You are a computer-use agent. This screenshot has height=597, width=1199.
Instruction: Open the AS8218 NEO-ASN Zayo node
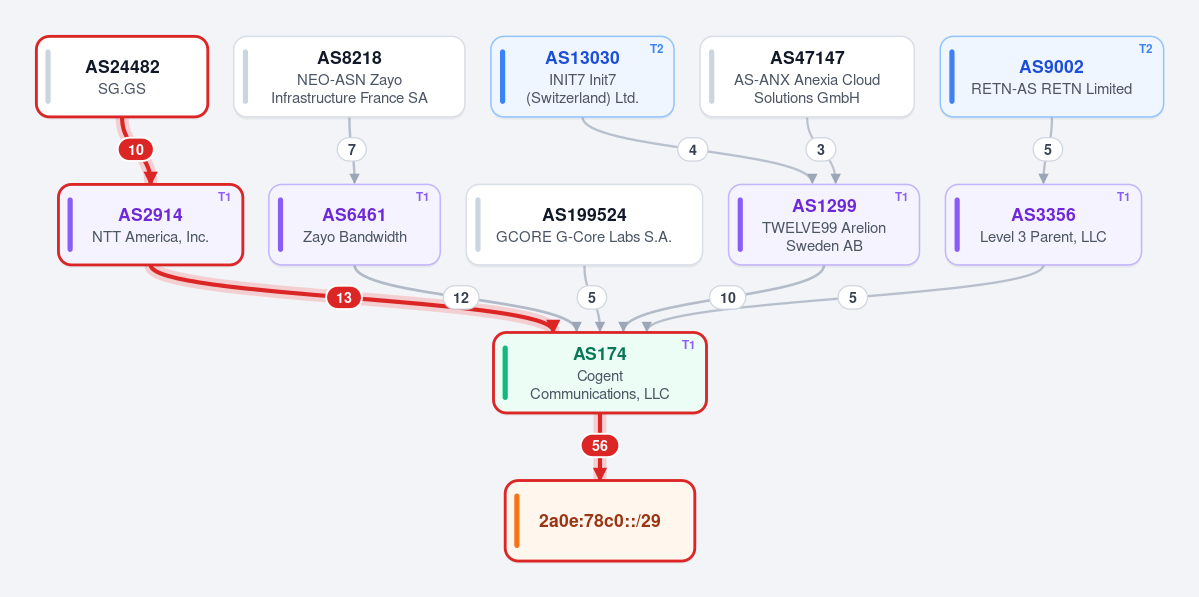pyautogui.click(x=349, y=76)
